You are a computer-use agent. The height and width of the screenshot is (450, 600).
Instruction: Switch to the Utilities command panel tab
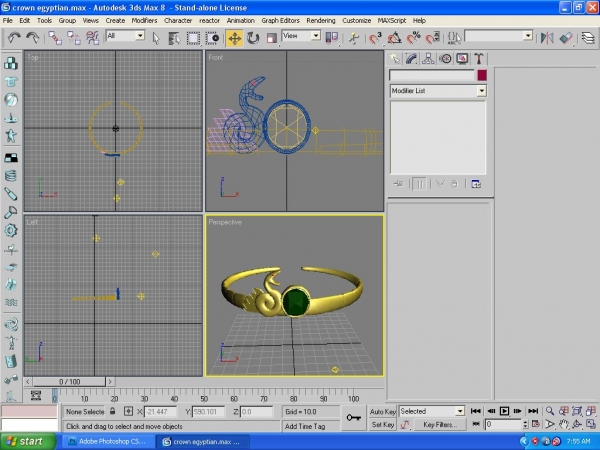pos(479,59)
